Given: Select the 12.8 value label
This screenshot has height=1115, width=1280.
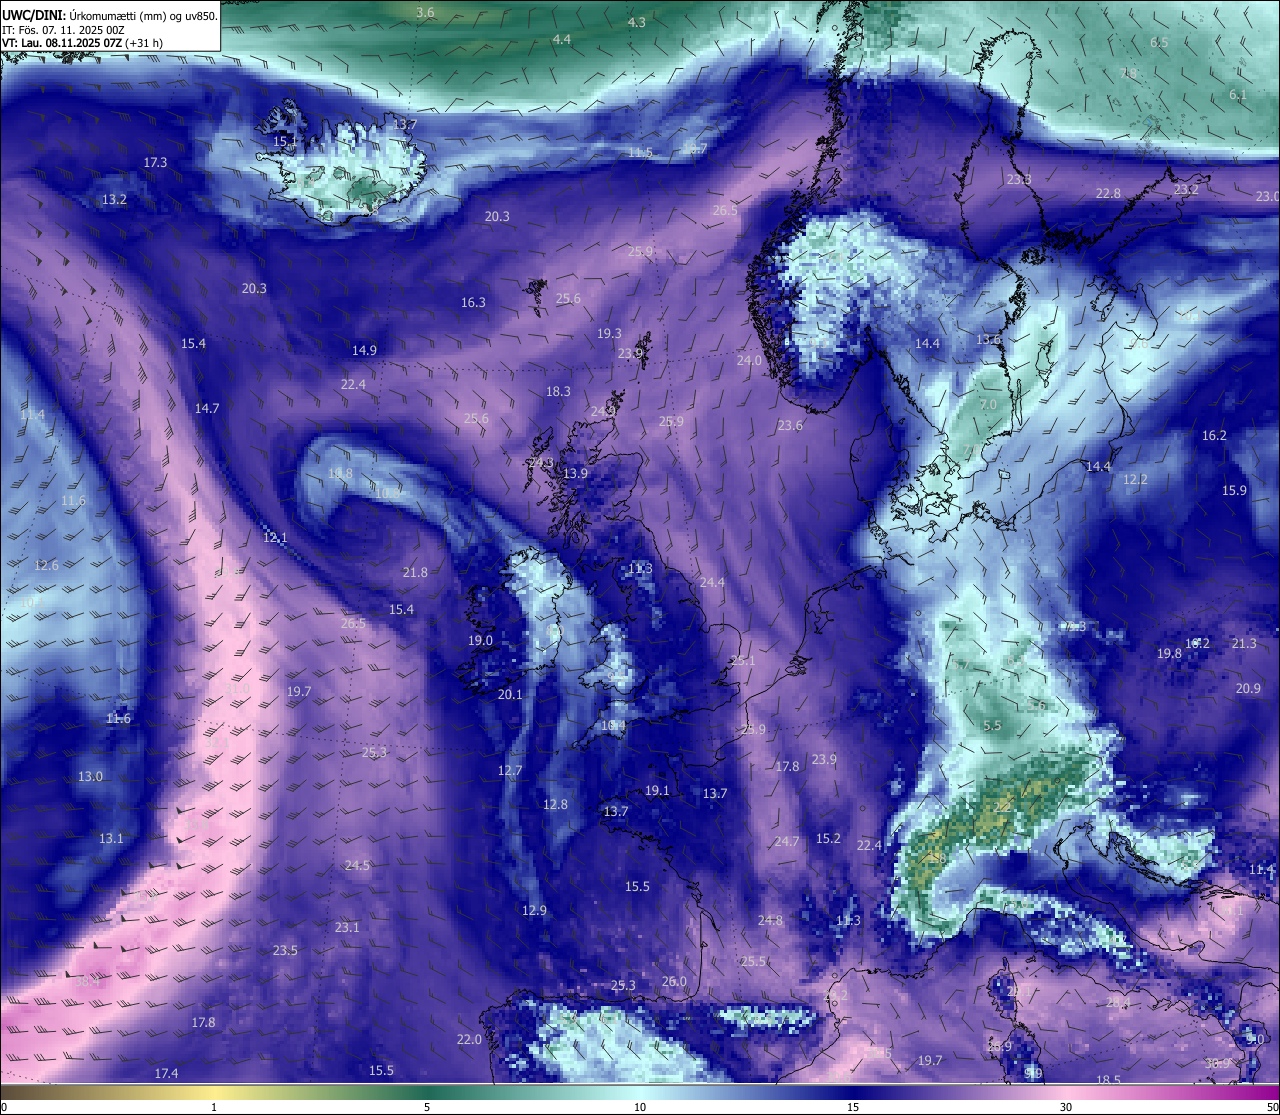Looking at the screenshot, I should pyautogui.click(x=555, y=805).
